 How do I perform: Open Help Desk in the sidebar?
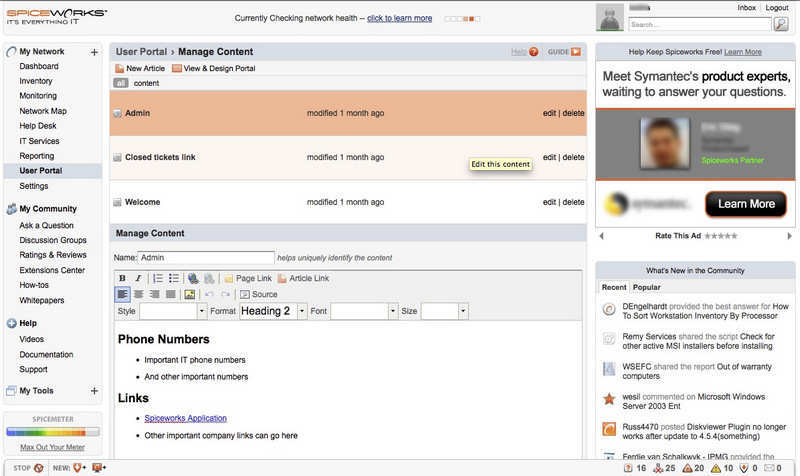click(x=39, y=126)
